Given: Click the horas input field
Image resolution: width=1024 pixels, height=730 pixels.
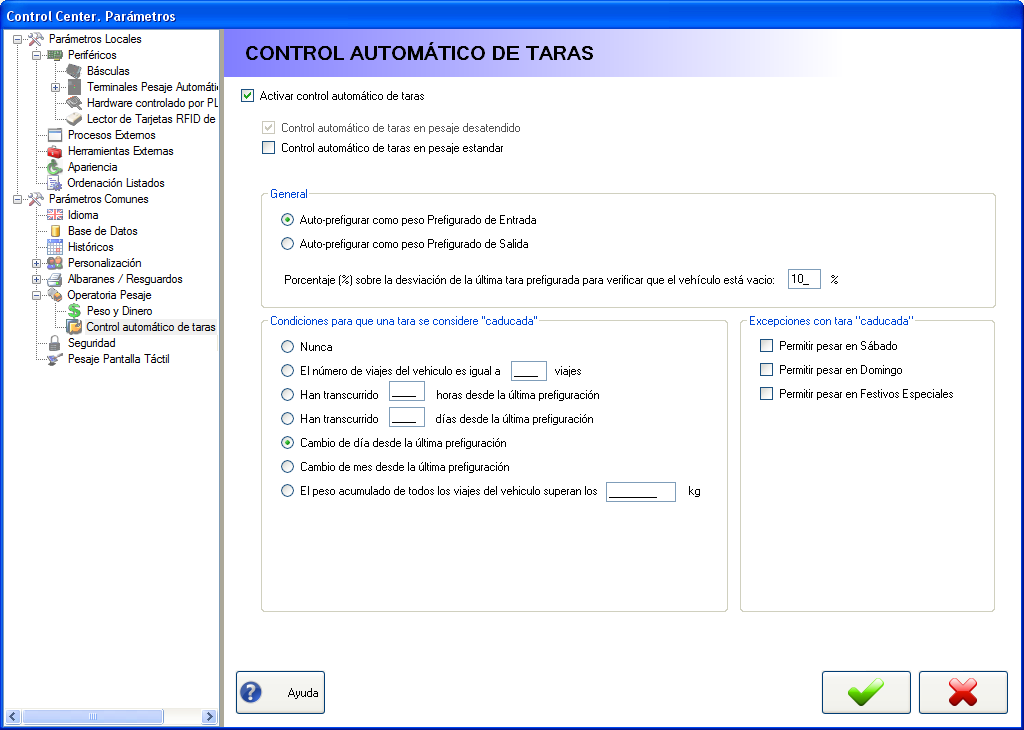Looking at the screenshot, I should click(x=407, y=392).
